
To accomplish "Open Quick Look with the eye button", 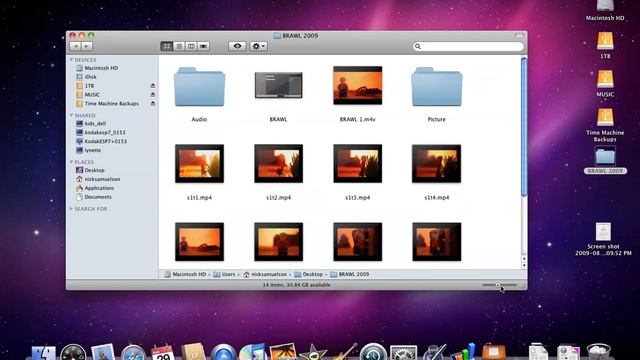I will coord(237,46).
